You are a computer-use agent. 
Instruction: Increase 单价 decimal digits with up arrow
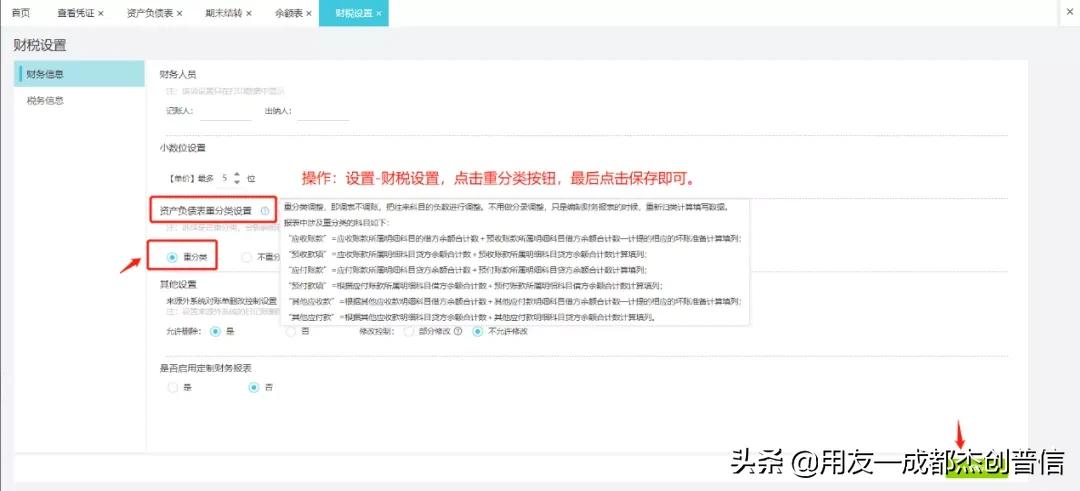[x=238, y=174]
